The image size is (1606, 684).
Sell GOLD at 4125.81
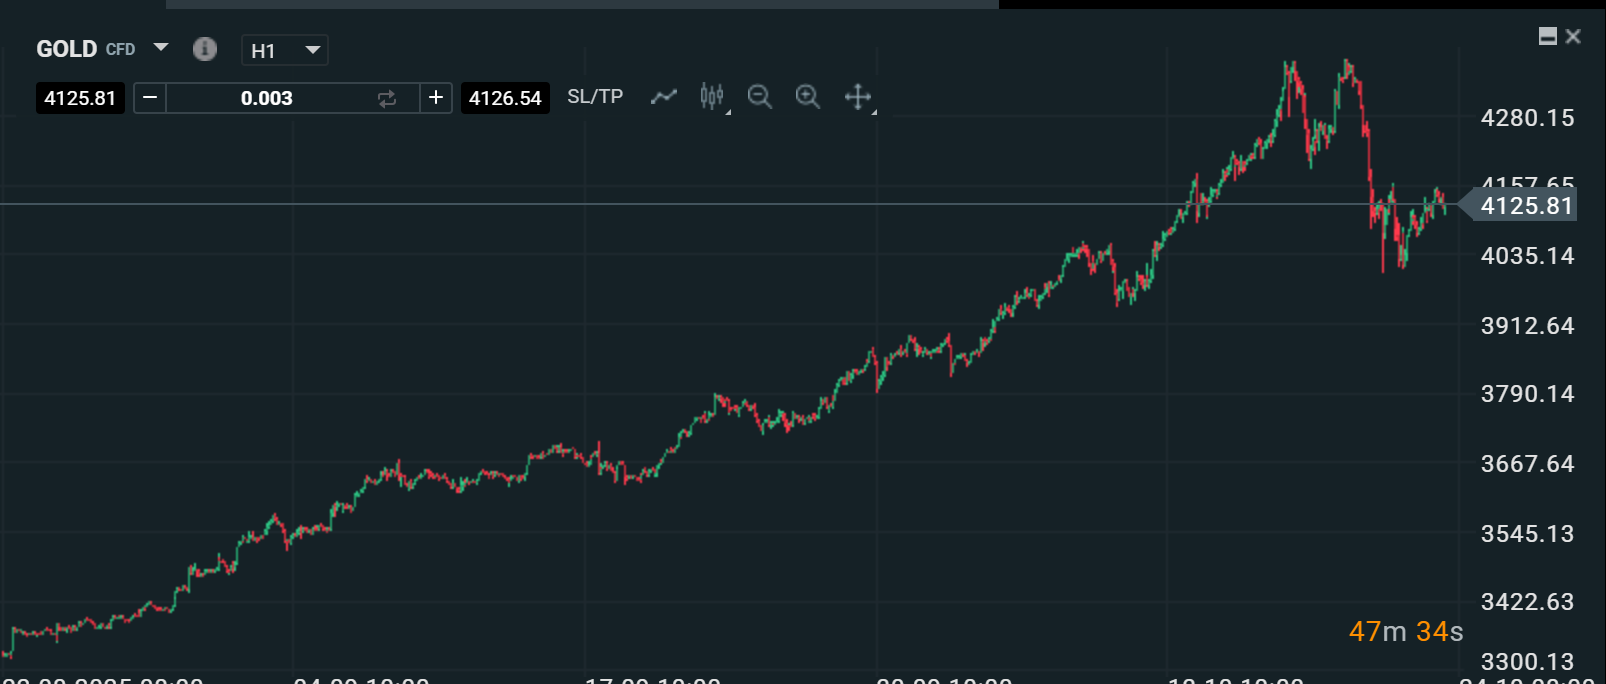coord(80,98)
